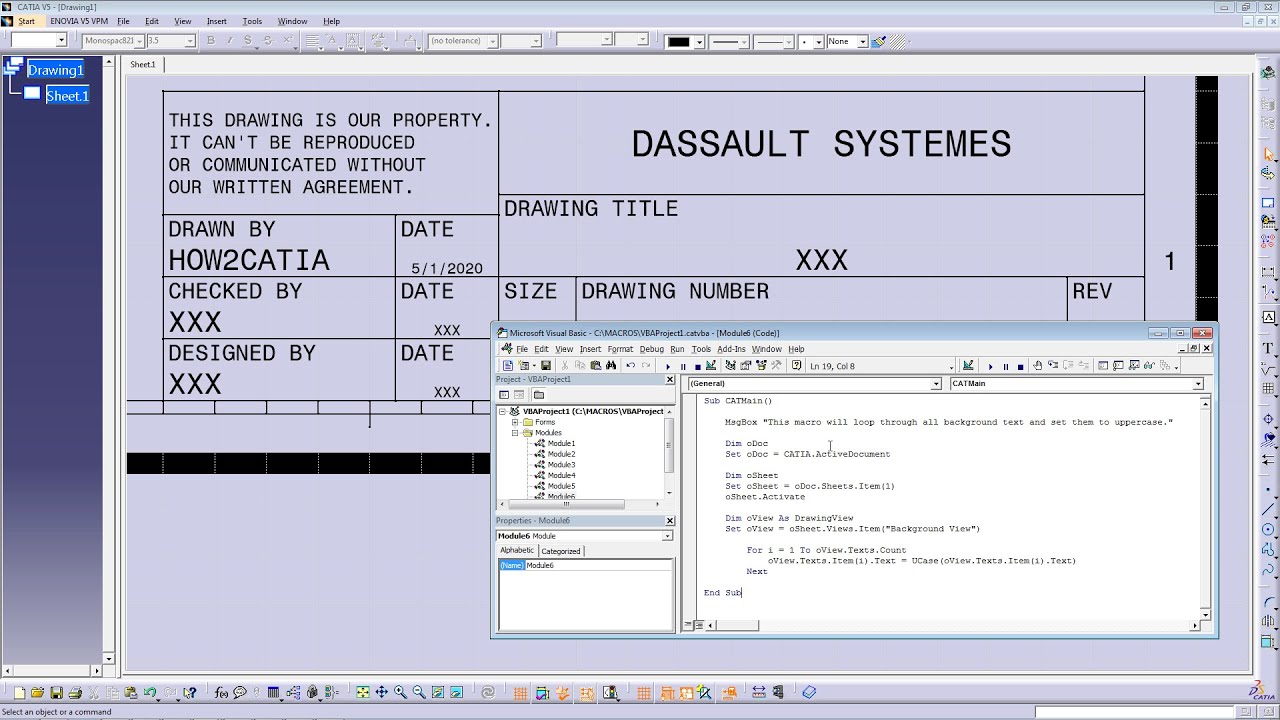
Task: Click the Zoom In magnifier icon
Action: 400,692
